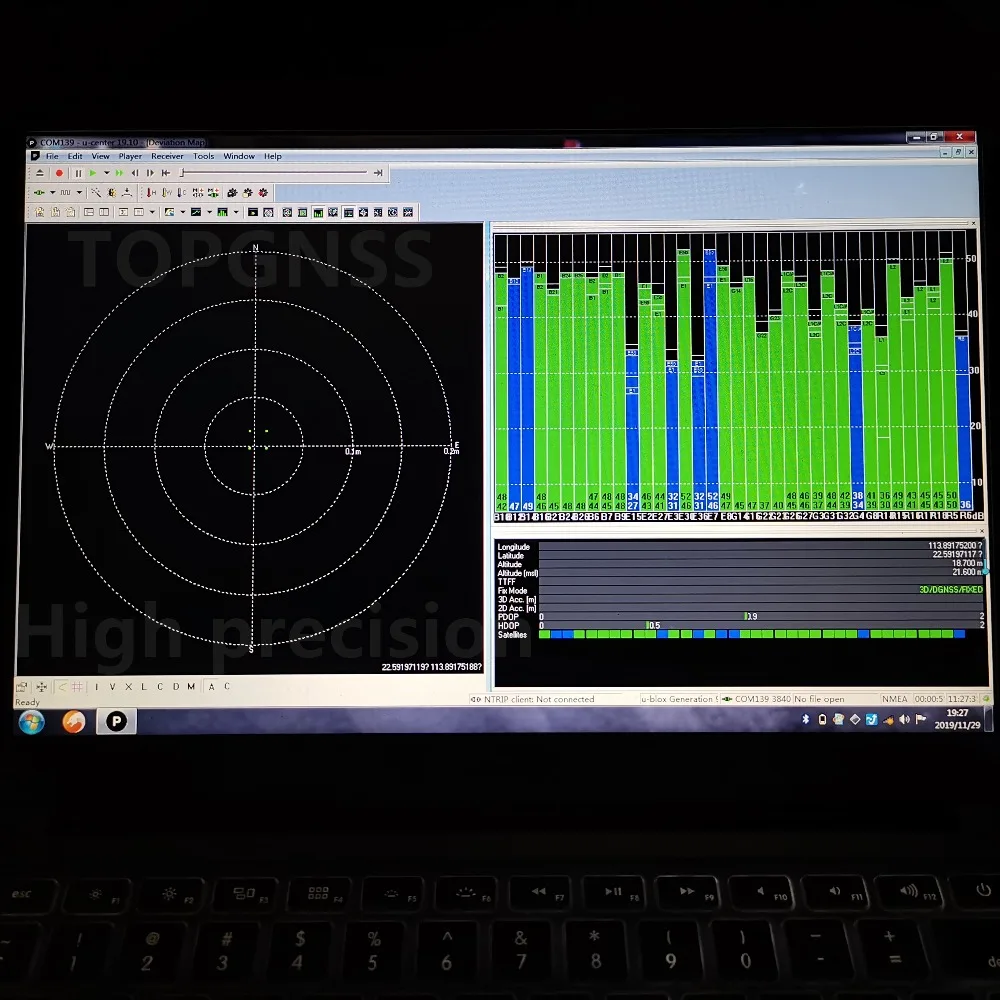Toggle the last icon in docking windows toolbar
The image size is (1000, 1000).
[x=408, y=212]
